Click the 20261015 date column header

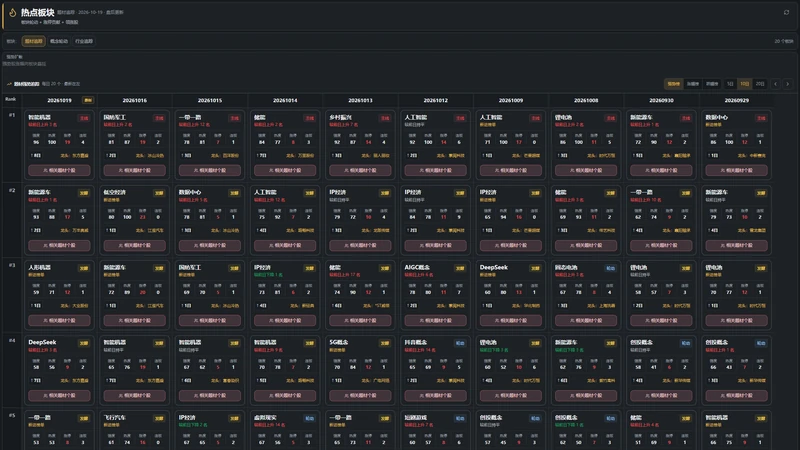tap(210, 101)
